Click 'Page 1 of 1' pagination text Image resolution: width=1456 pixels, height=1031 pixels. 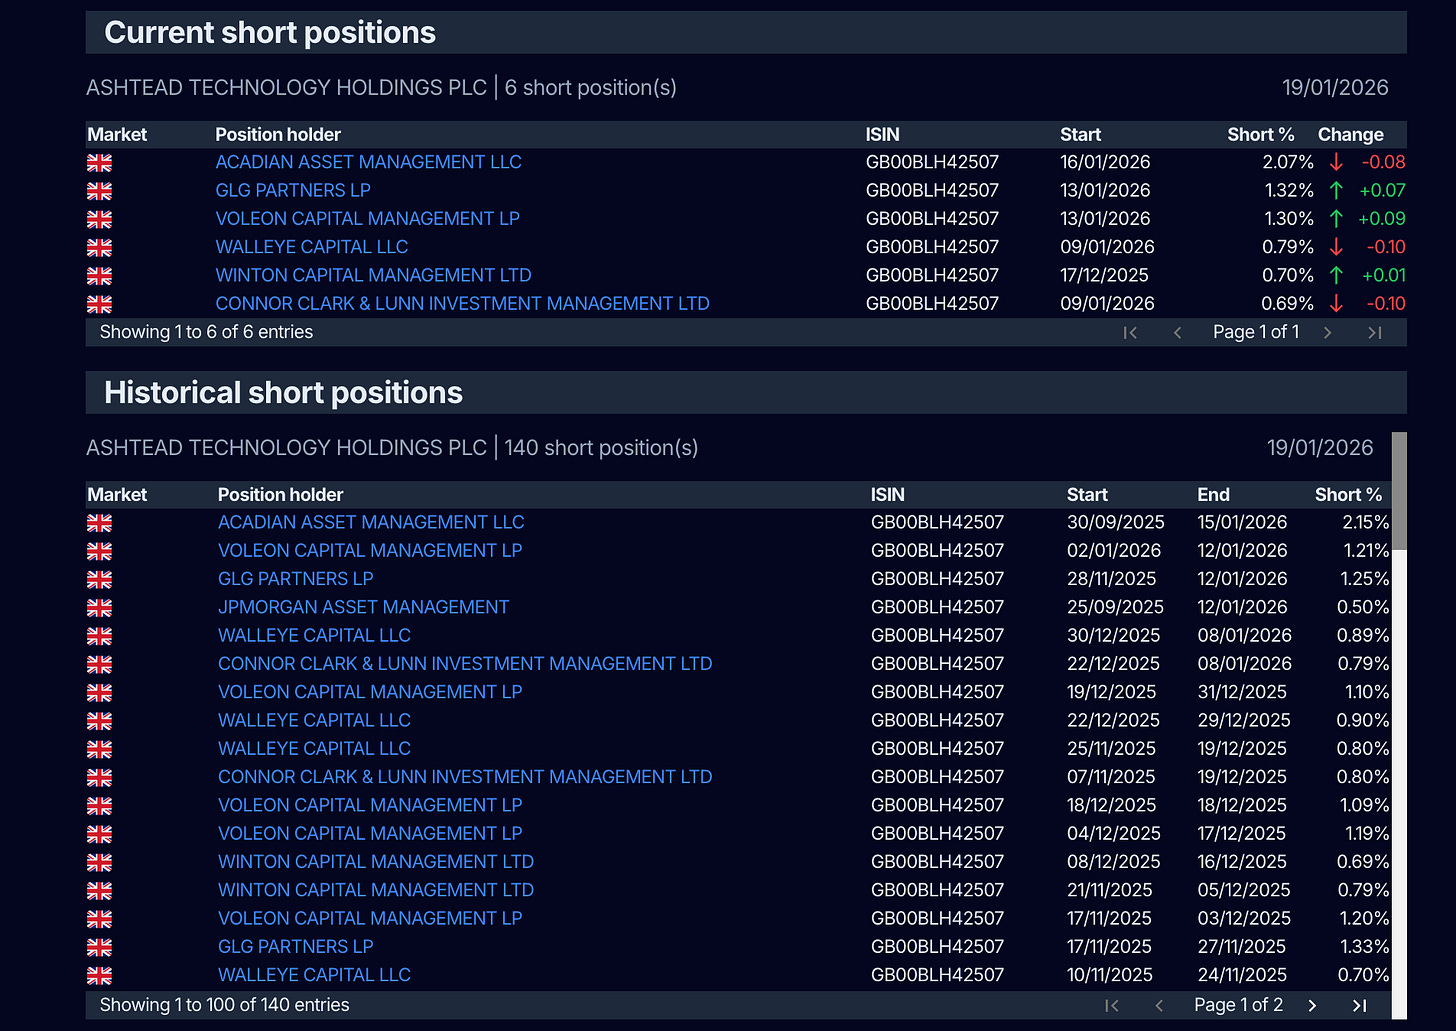click(x=1256, y=332)
